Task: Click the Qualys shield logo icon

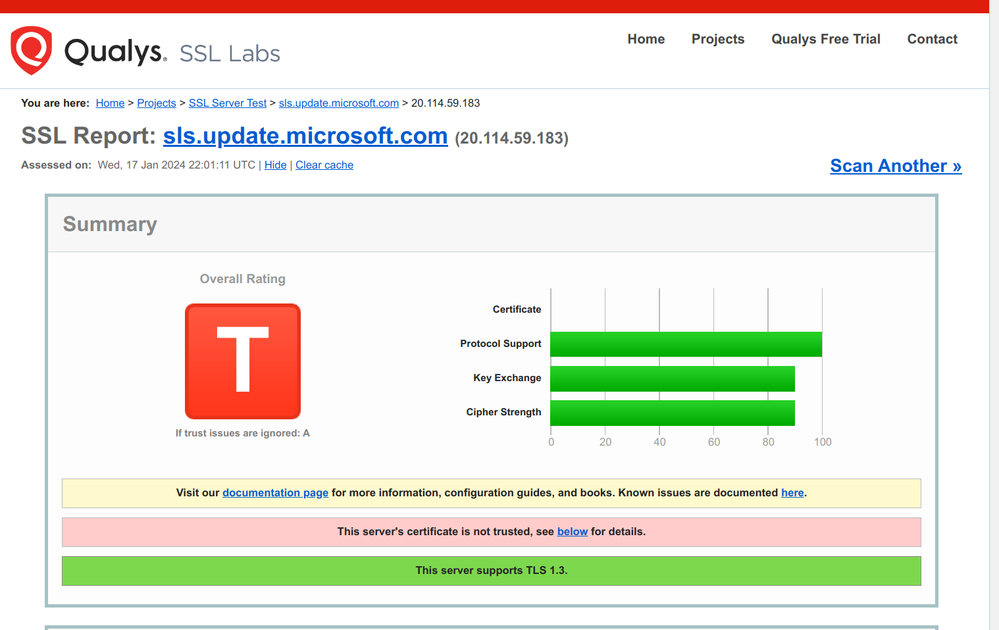Action: coord(31,50)
